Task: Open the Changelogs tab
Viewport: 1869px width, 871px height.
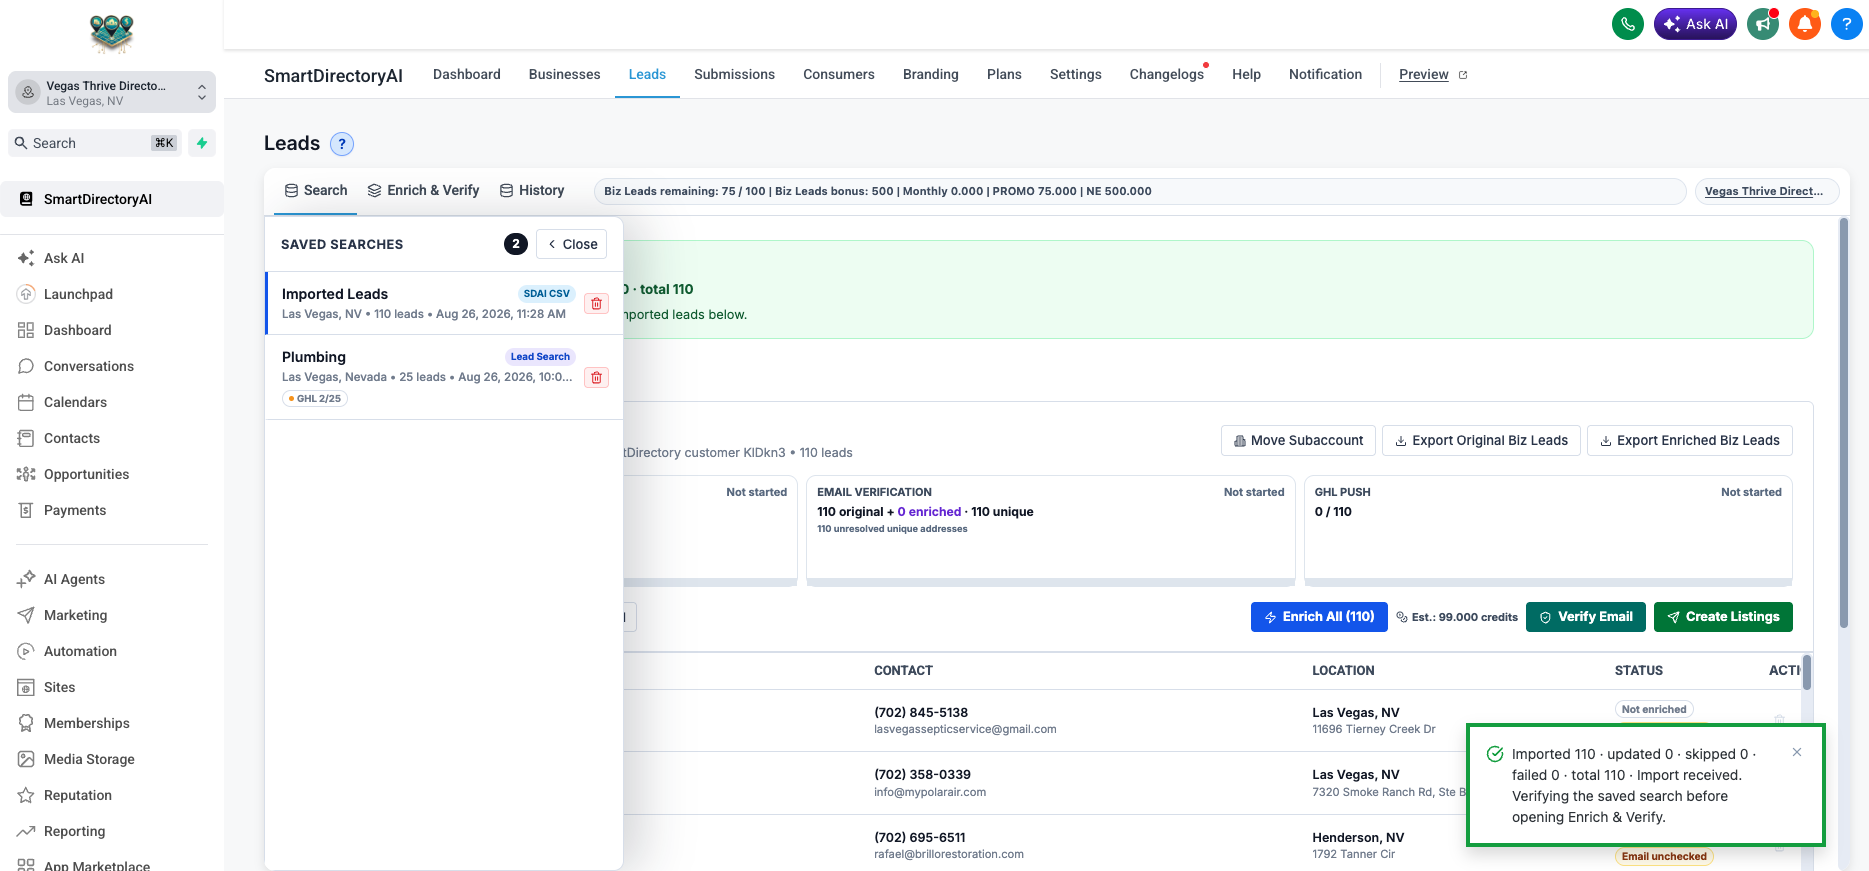Action: [x=1167, y=74]
